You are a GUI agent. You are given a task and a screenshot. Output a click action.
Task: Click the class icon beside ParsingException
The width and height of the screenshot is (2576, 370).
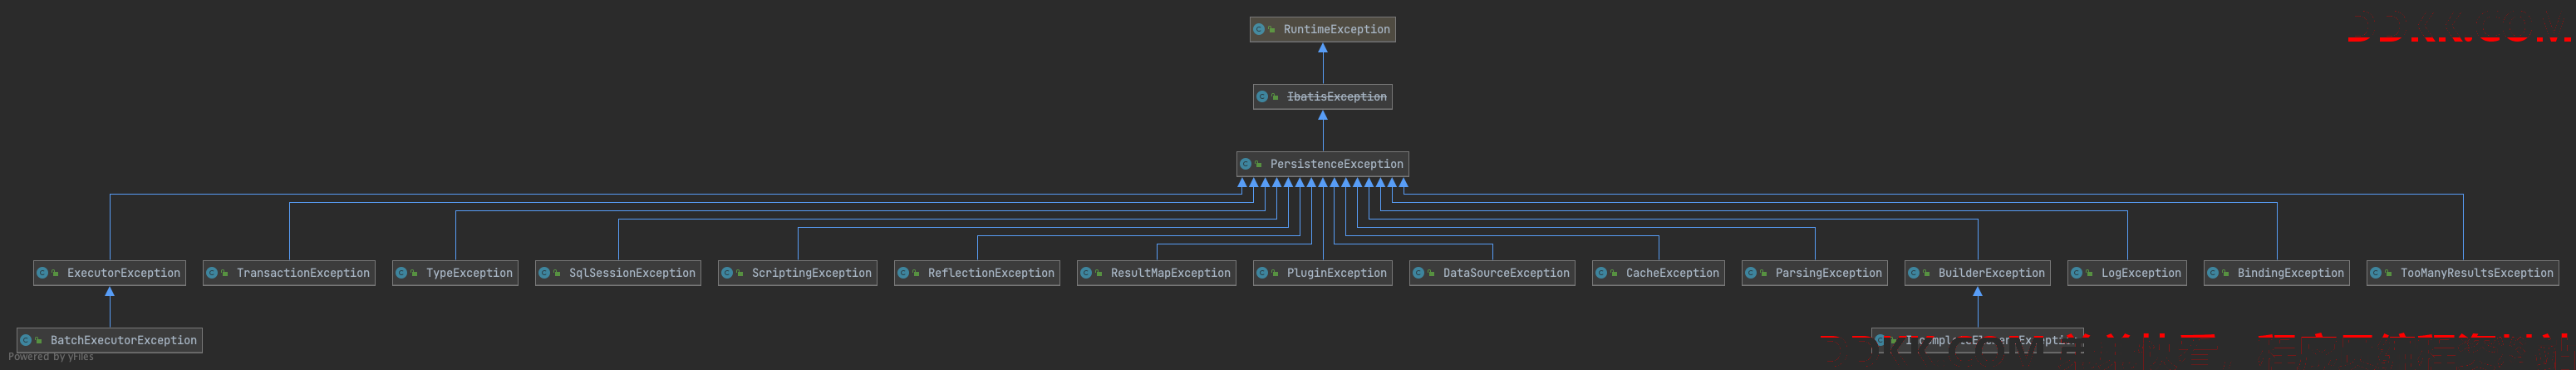[1751, 273]
